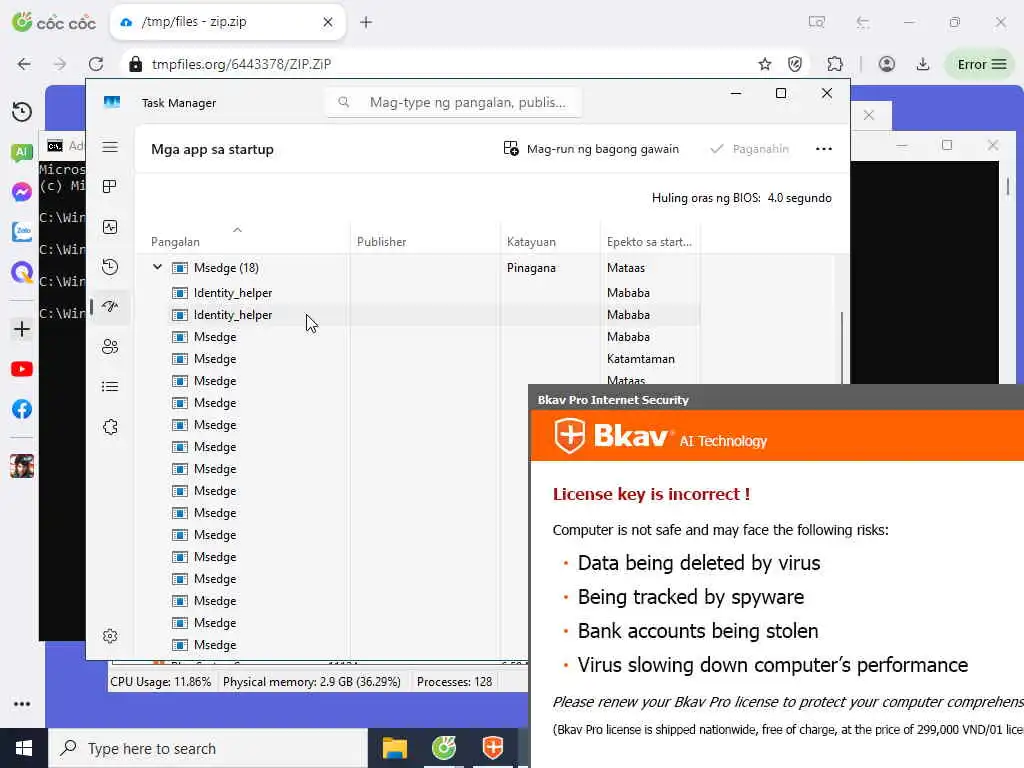Open Coc Coc browser from taskbar

443,748
